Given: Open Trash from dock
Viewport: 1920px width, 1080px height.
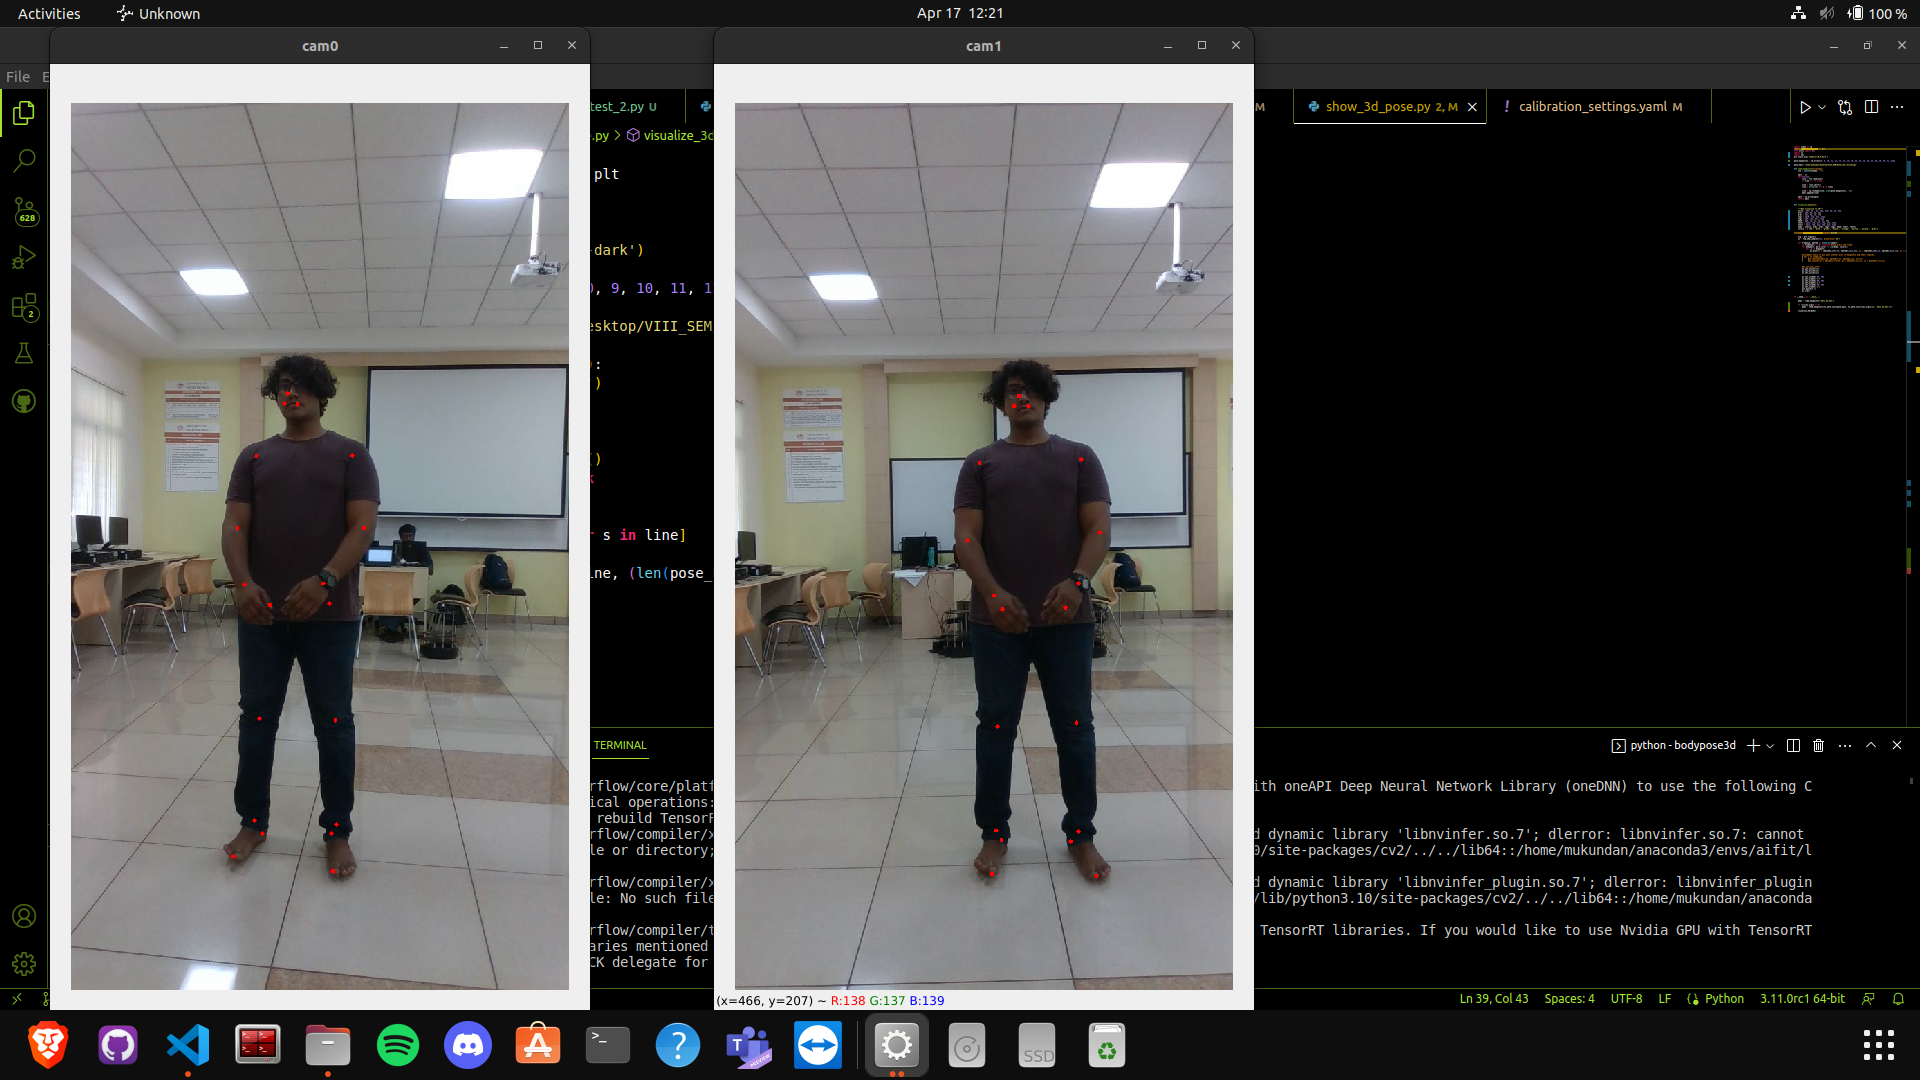Looking at the screenshot, I should click(x=1107, y=1046).
